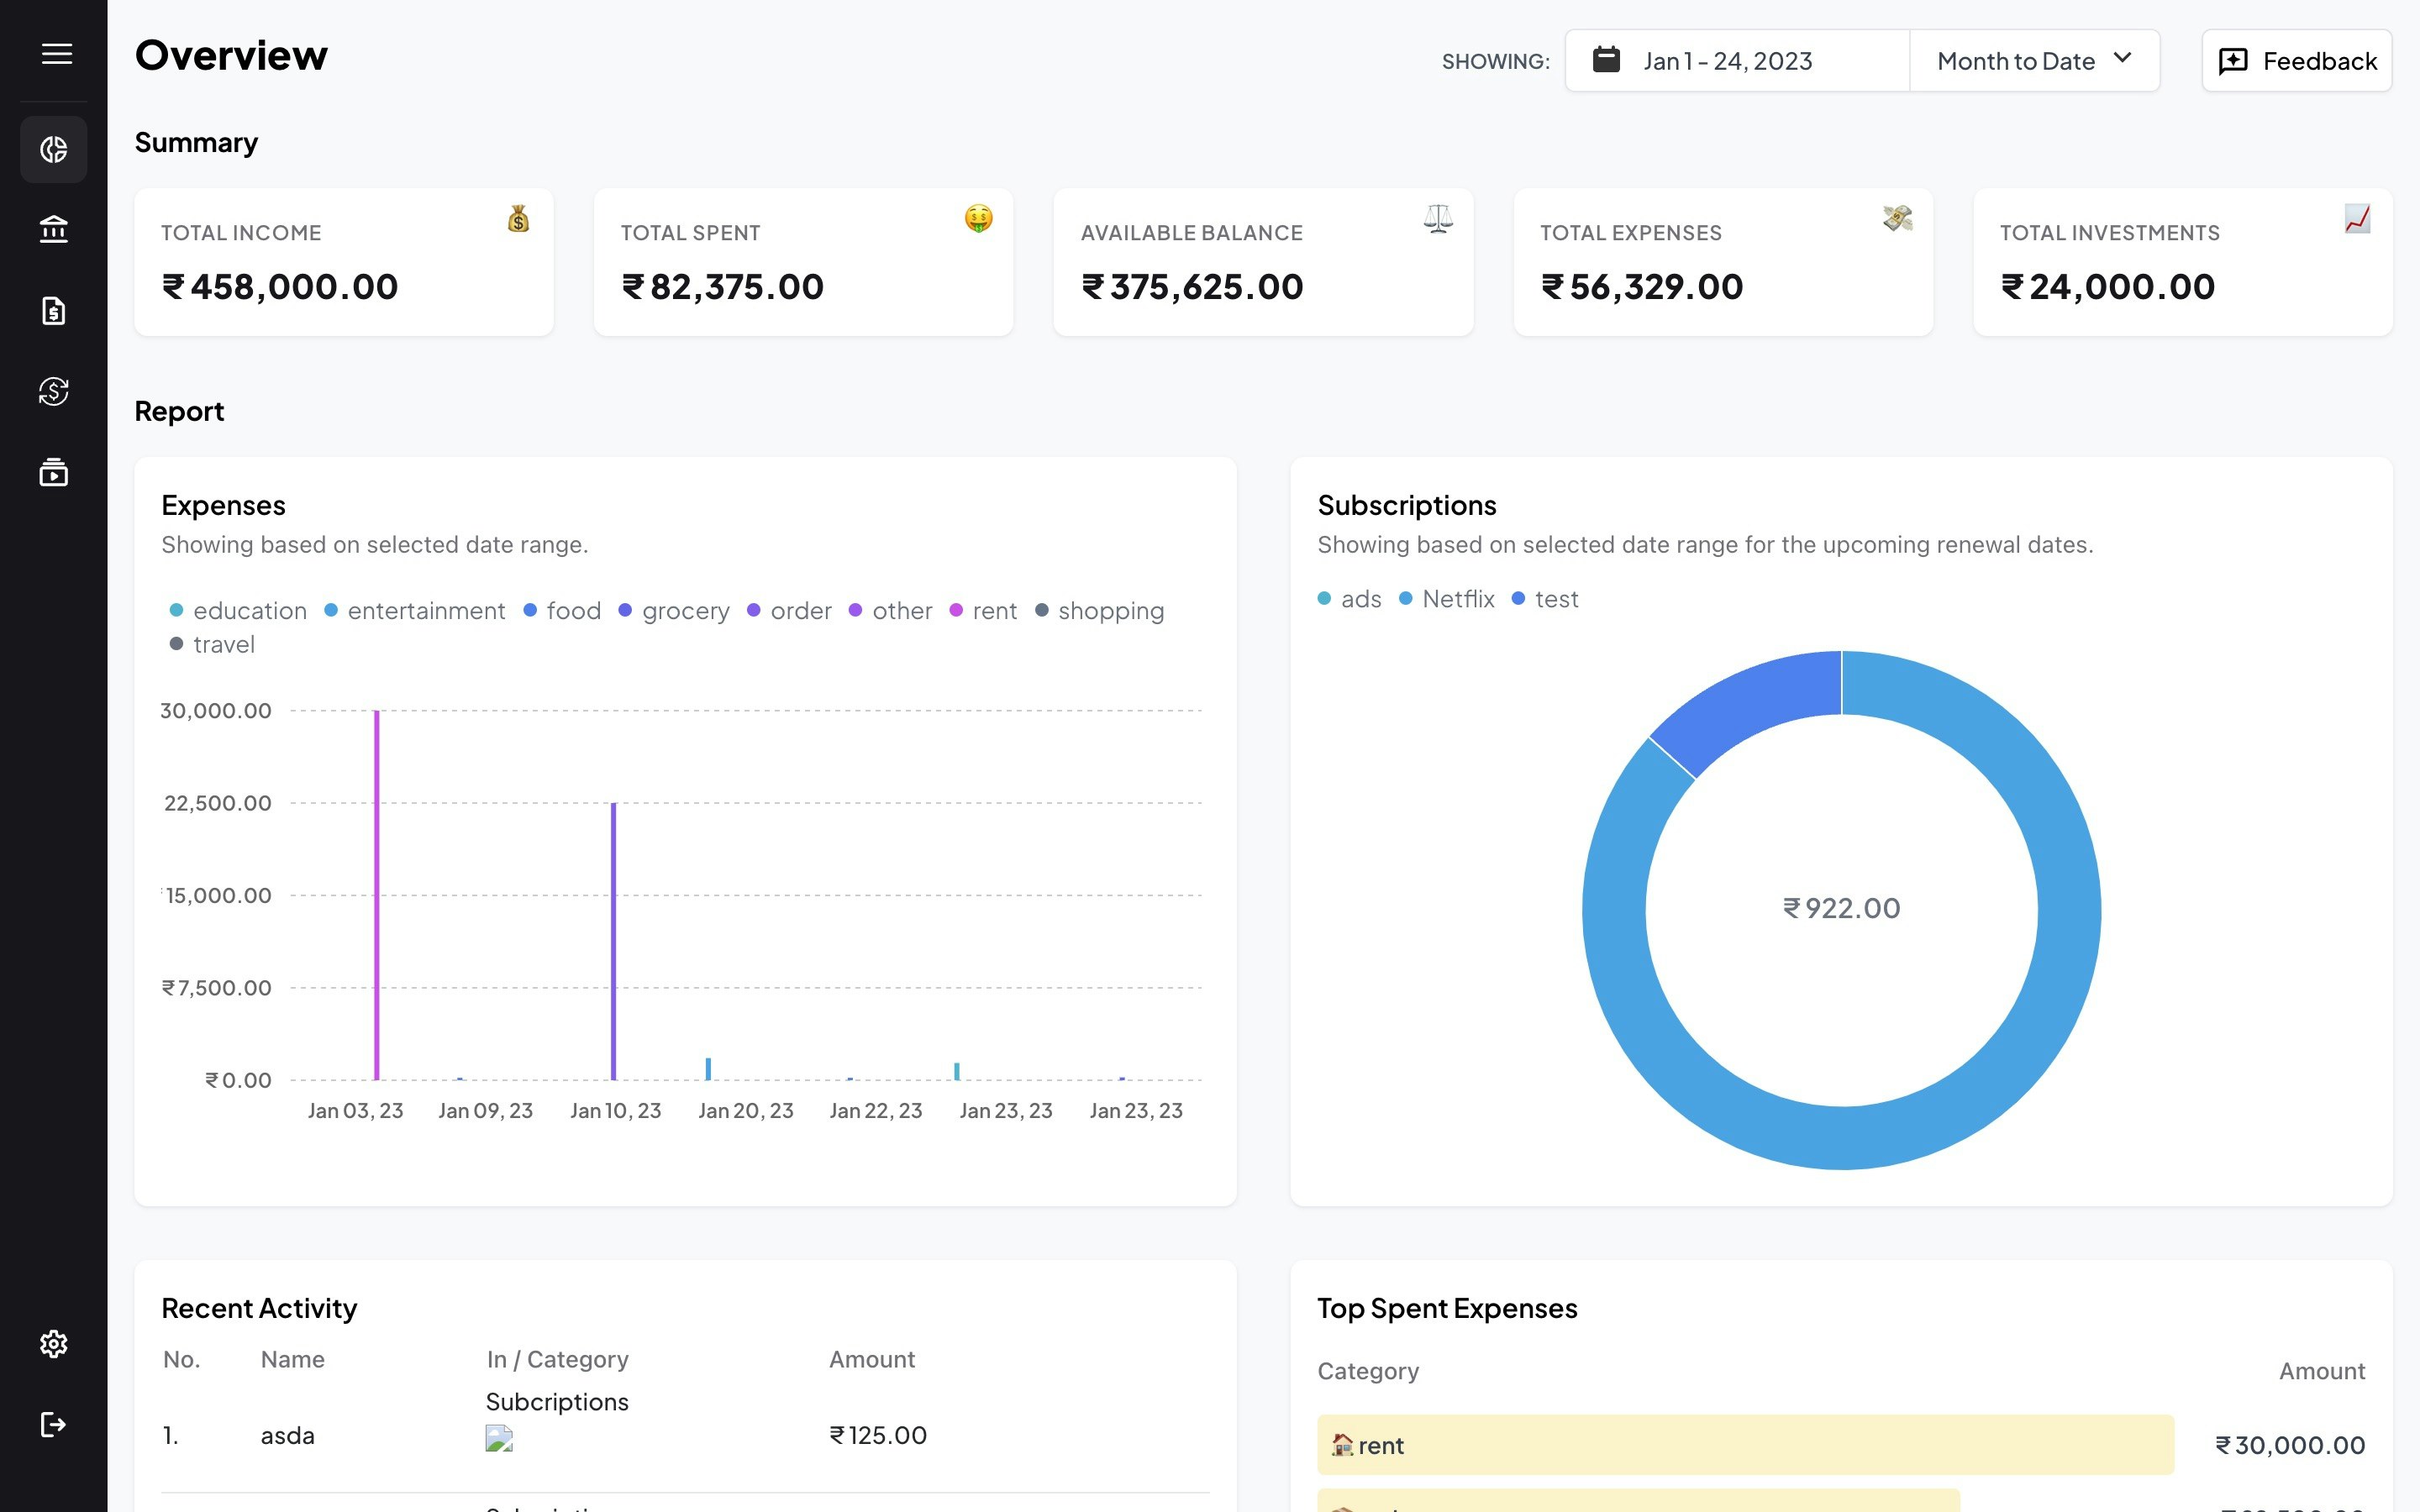
Task: Click the ₹56,329.00 total expenses value
Action: pos(1642,287)
